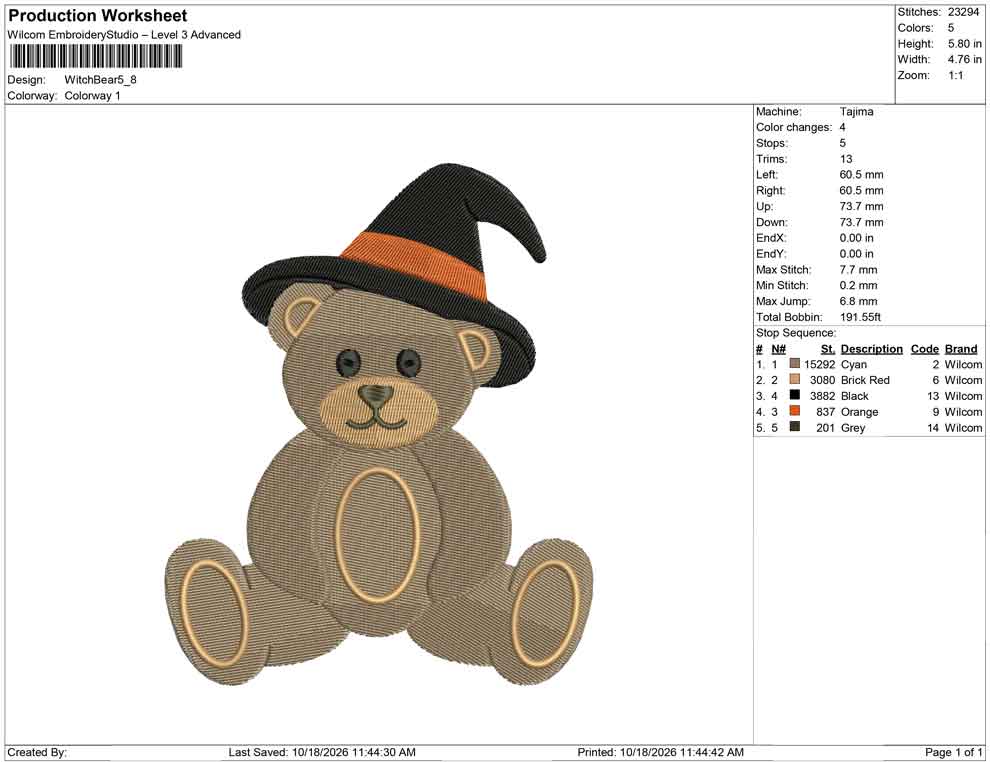Click the St. column header
Screen dimensions: 990x762
point(828,349)
